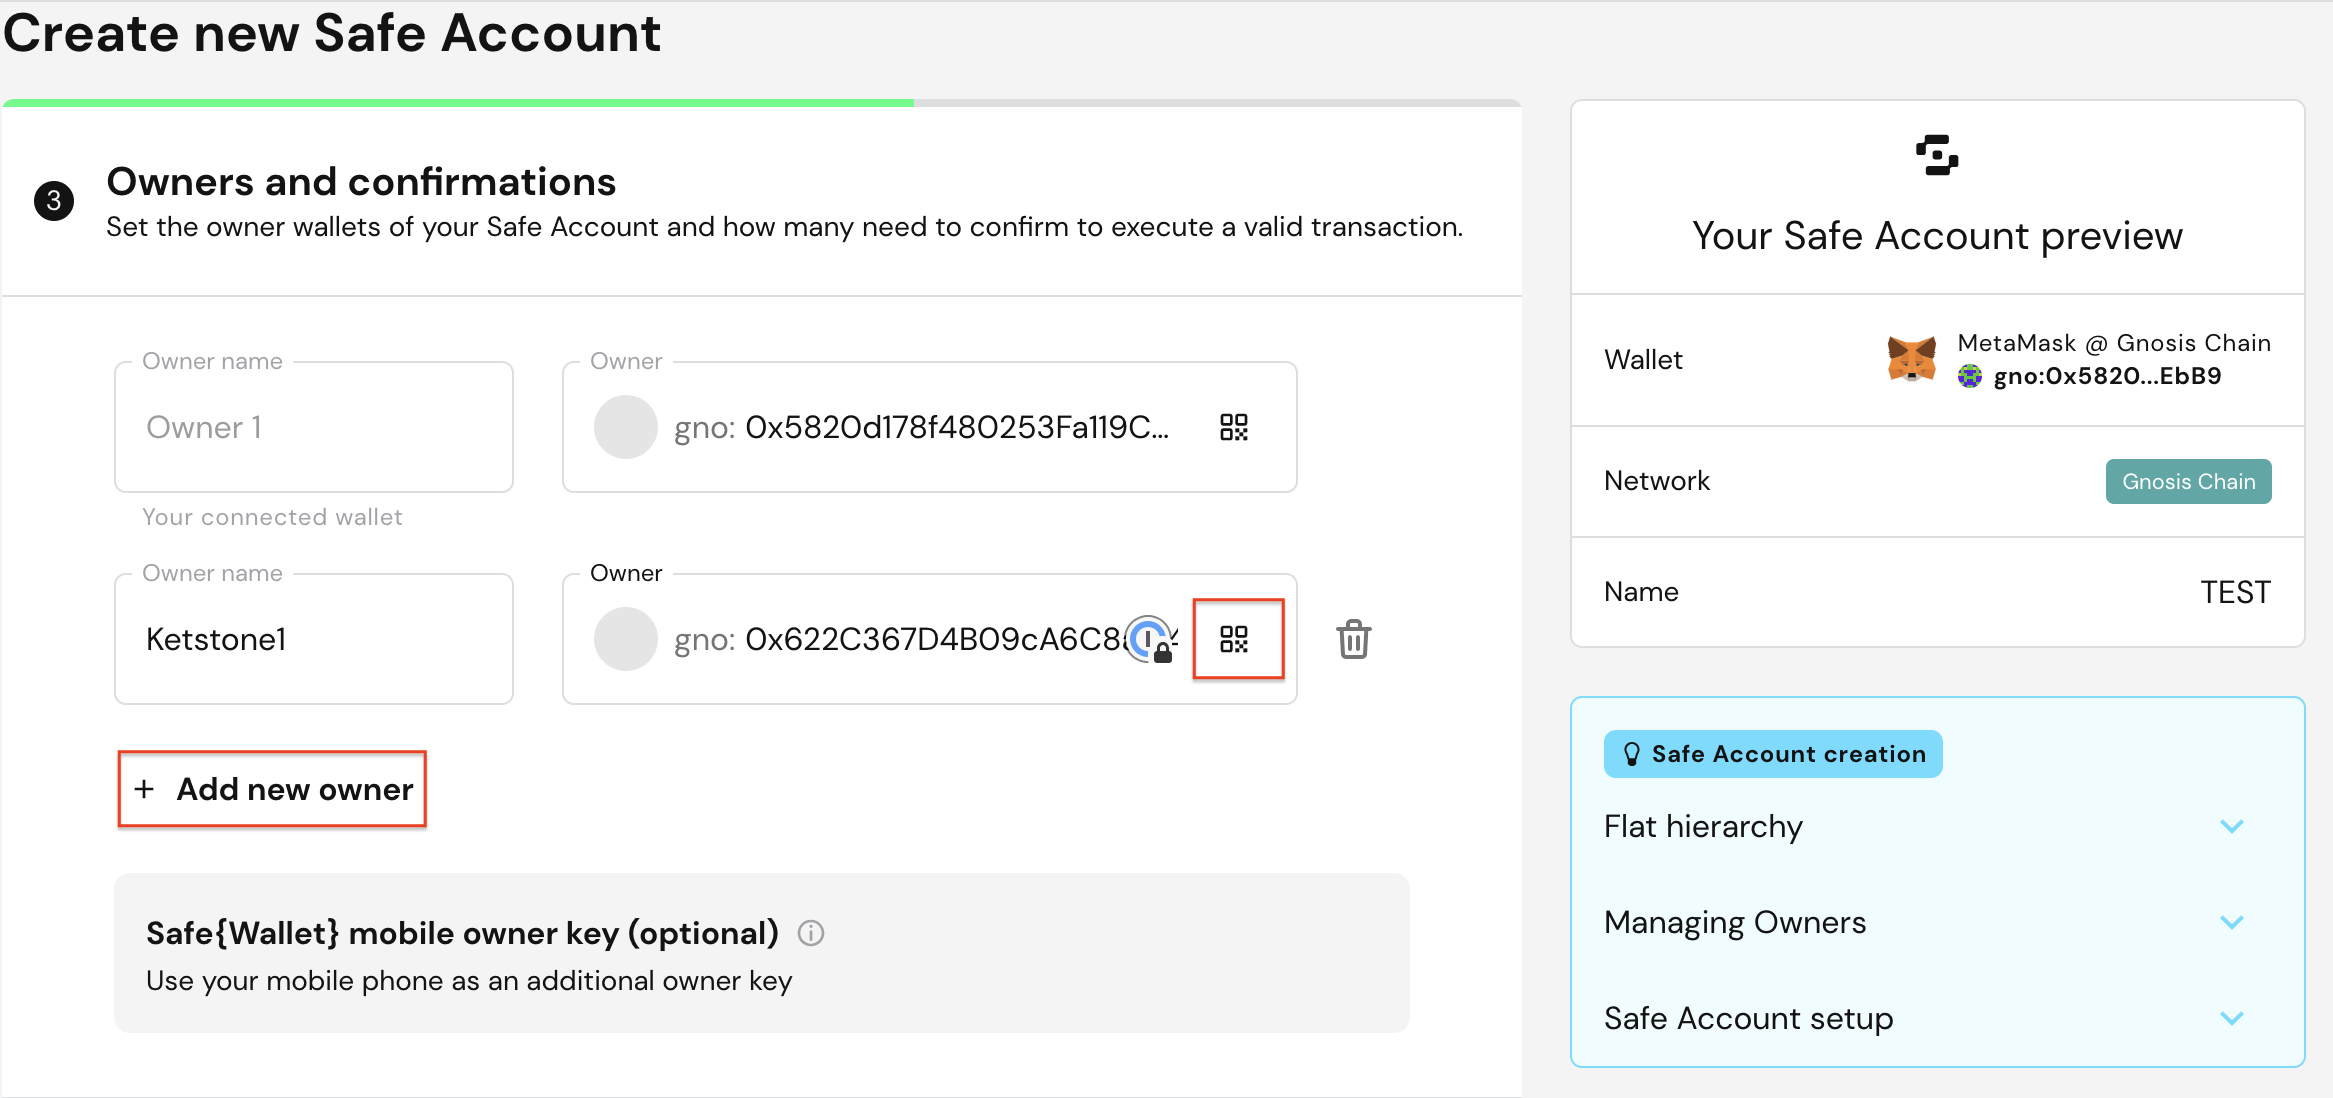The height and width of the screenshot is (1098, 2333).
Task: Click the second owner address input field
Action: click(x=900, y=640)
